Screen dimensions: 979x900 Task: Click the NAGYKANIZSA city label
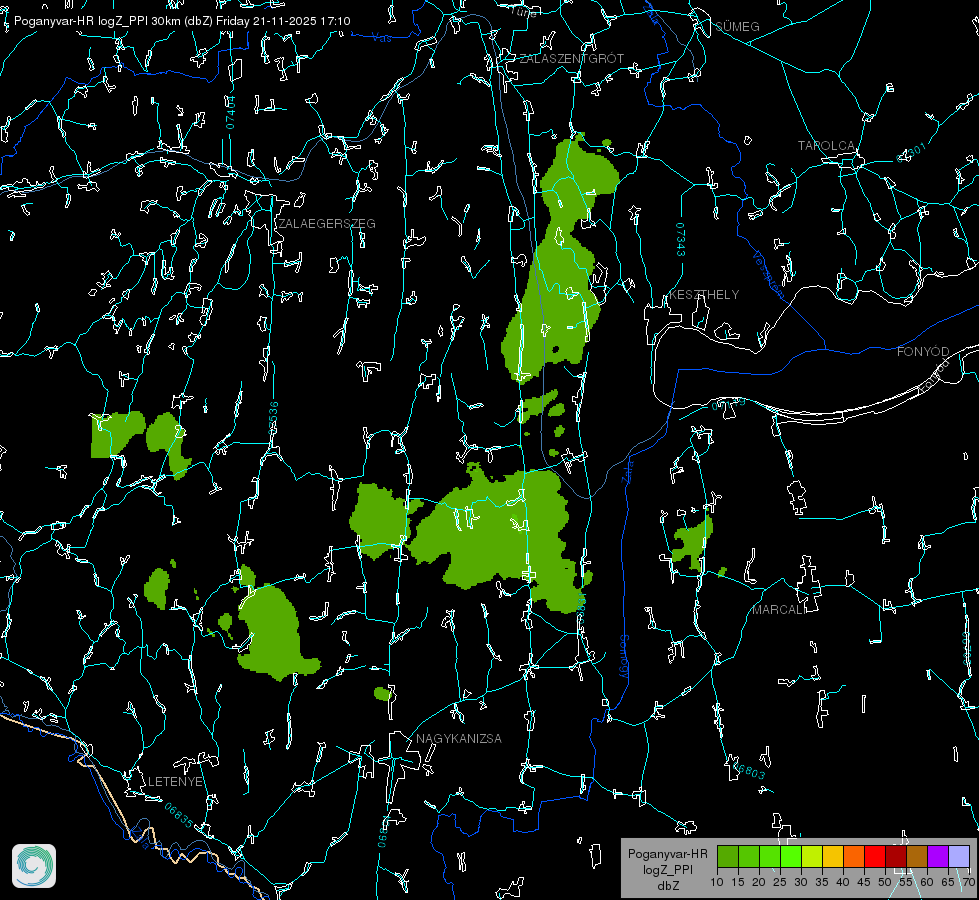[x=459, y=739]
